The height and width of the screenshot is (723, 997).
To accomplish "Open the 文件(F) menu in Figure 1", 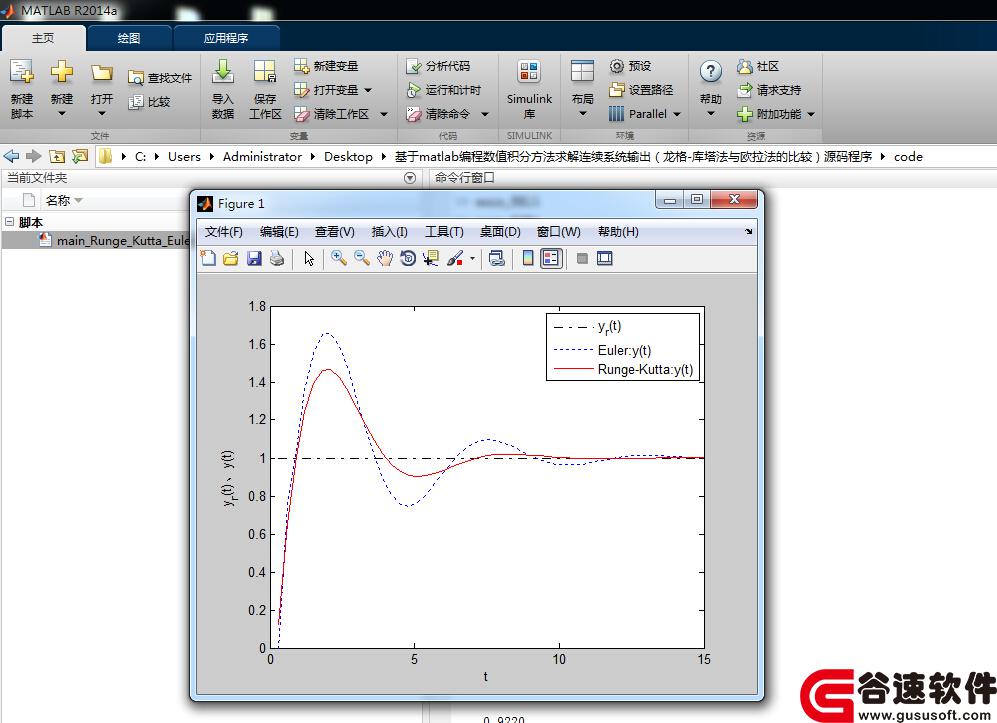I will (224, 231).
